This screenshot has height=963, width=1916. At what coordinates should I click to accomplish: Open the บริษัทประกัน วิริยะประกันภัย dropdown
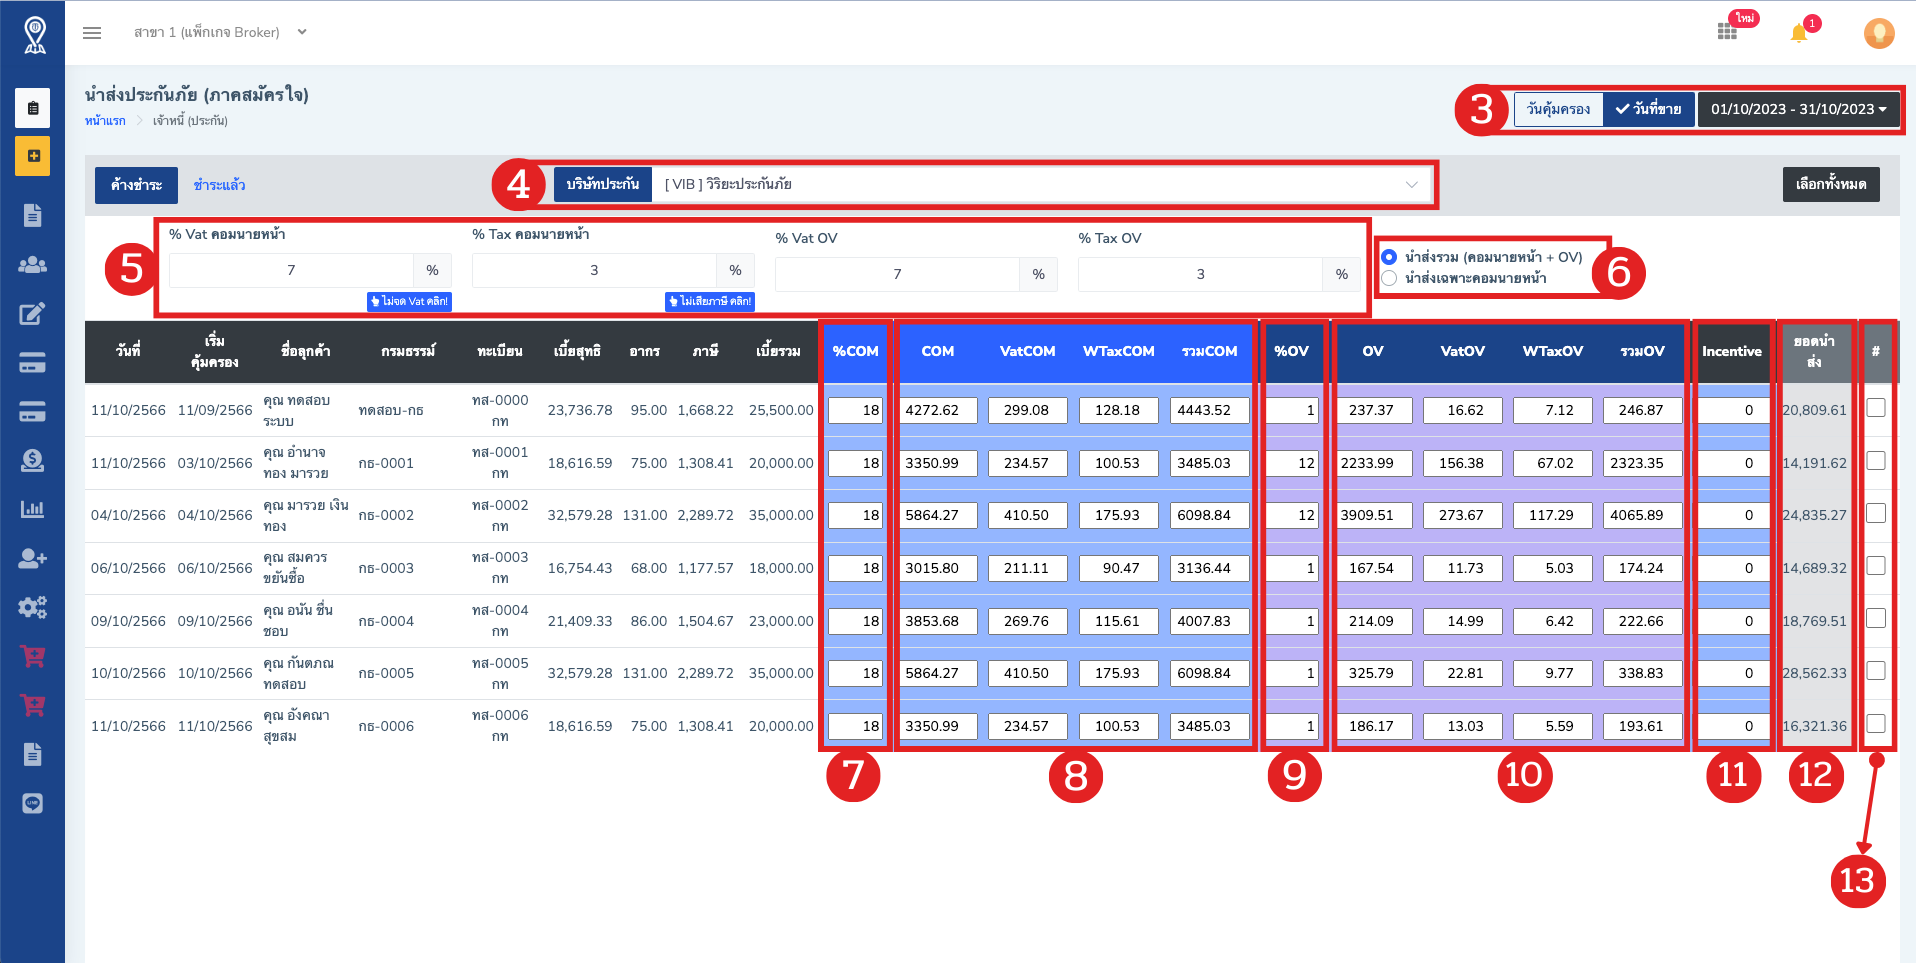[x=1042, y=184]
